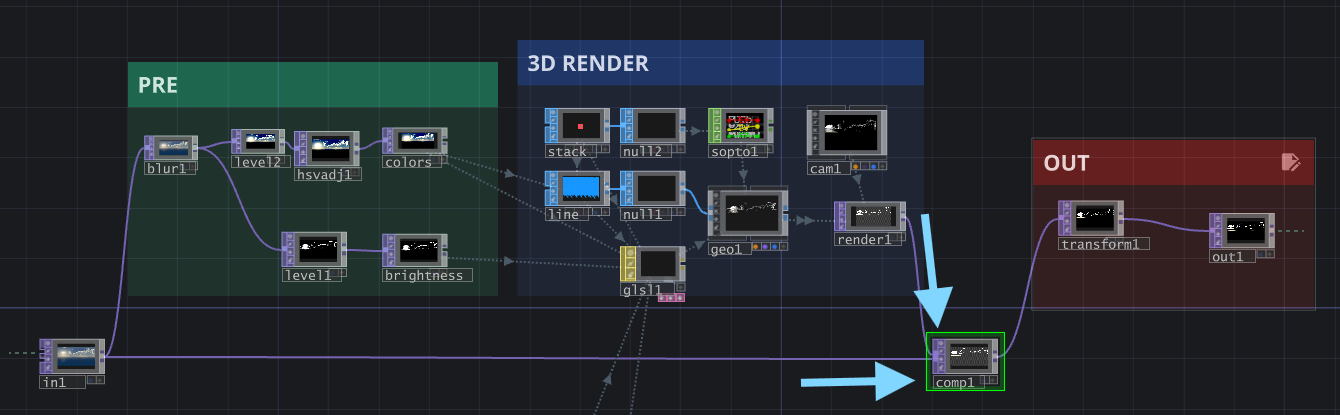Viewport: 1340px width, 415px height.
Task: Select the render1 node viewer
Action: [x=871, y=216]
